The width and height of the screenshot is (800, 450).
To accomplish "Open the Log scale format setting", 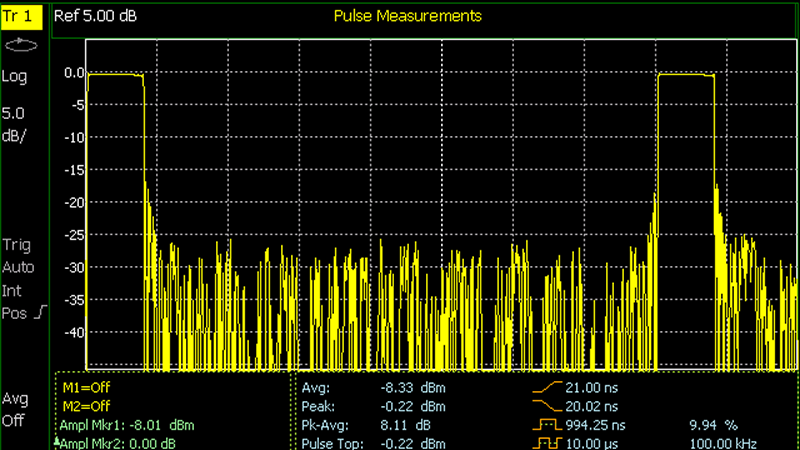I will point(15,77).
